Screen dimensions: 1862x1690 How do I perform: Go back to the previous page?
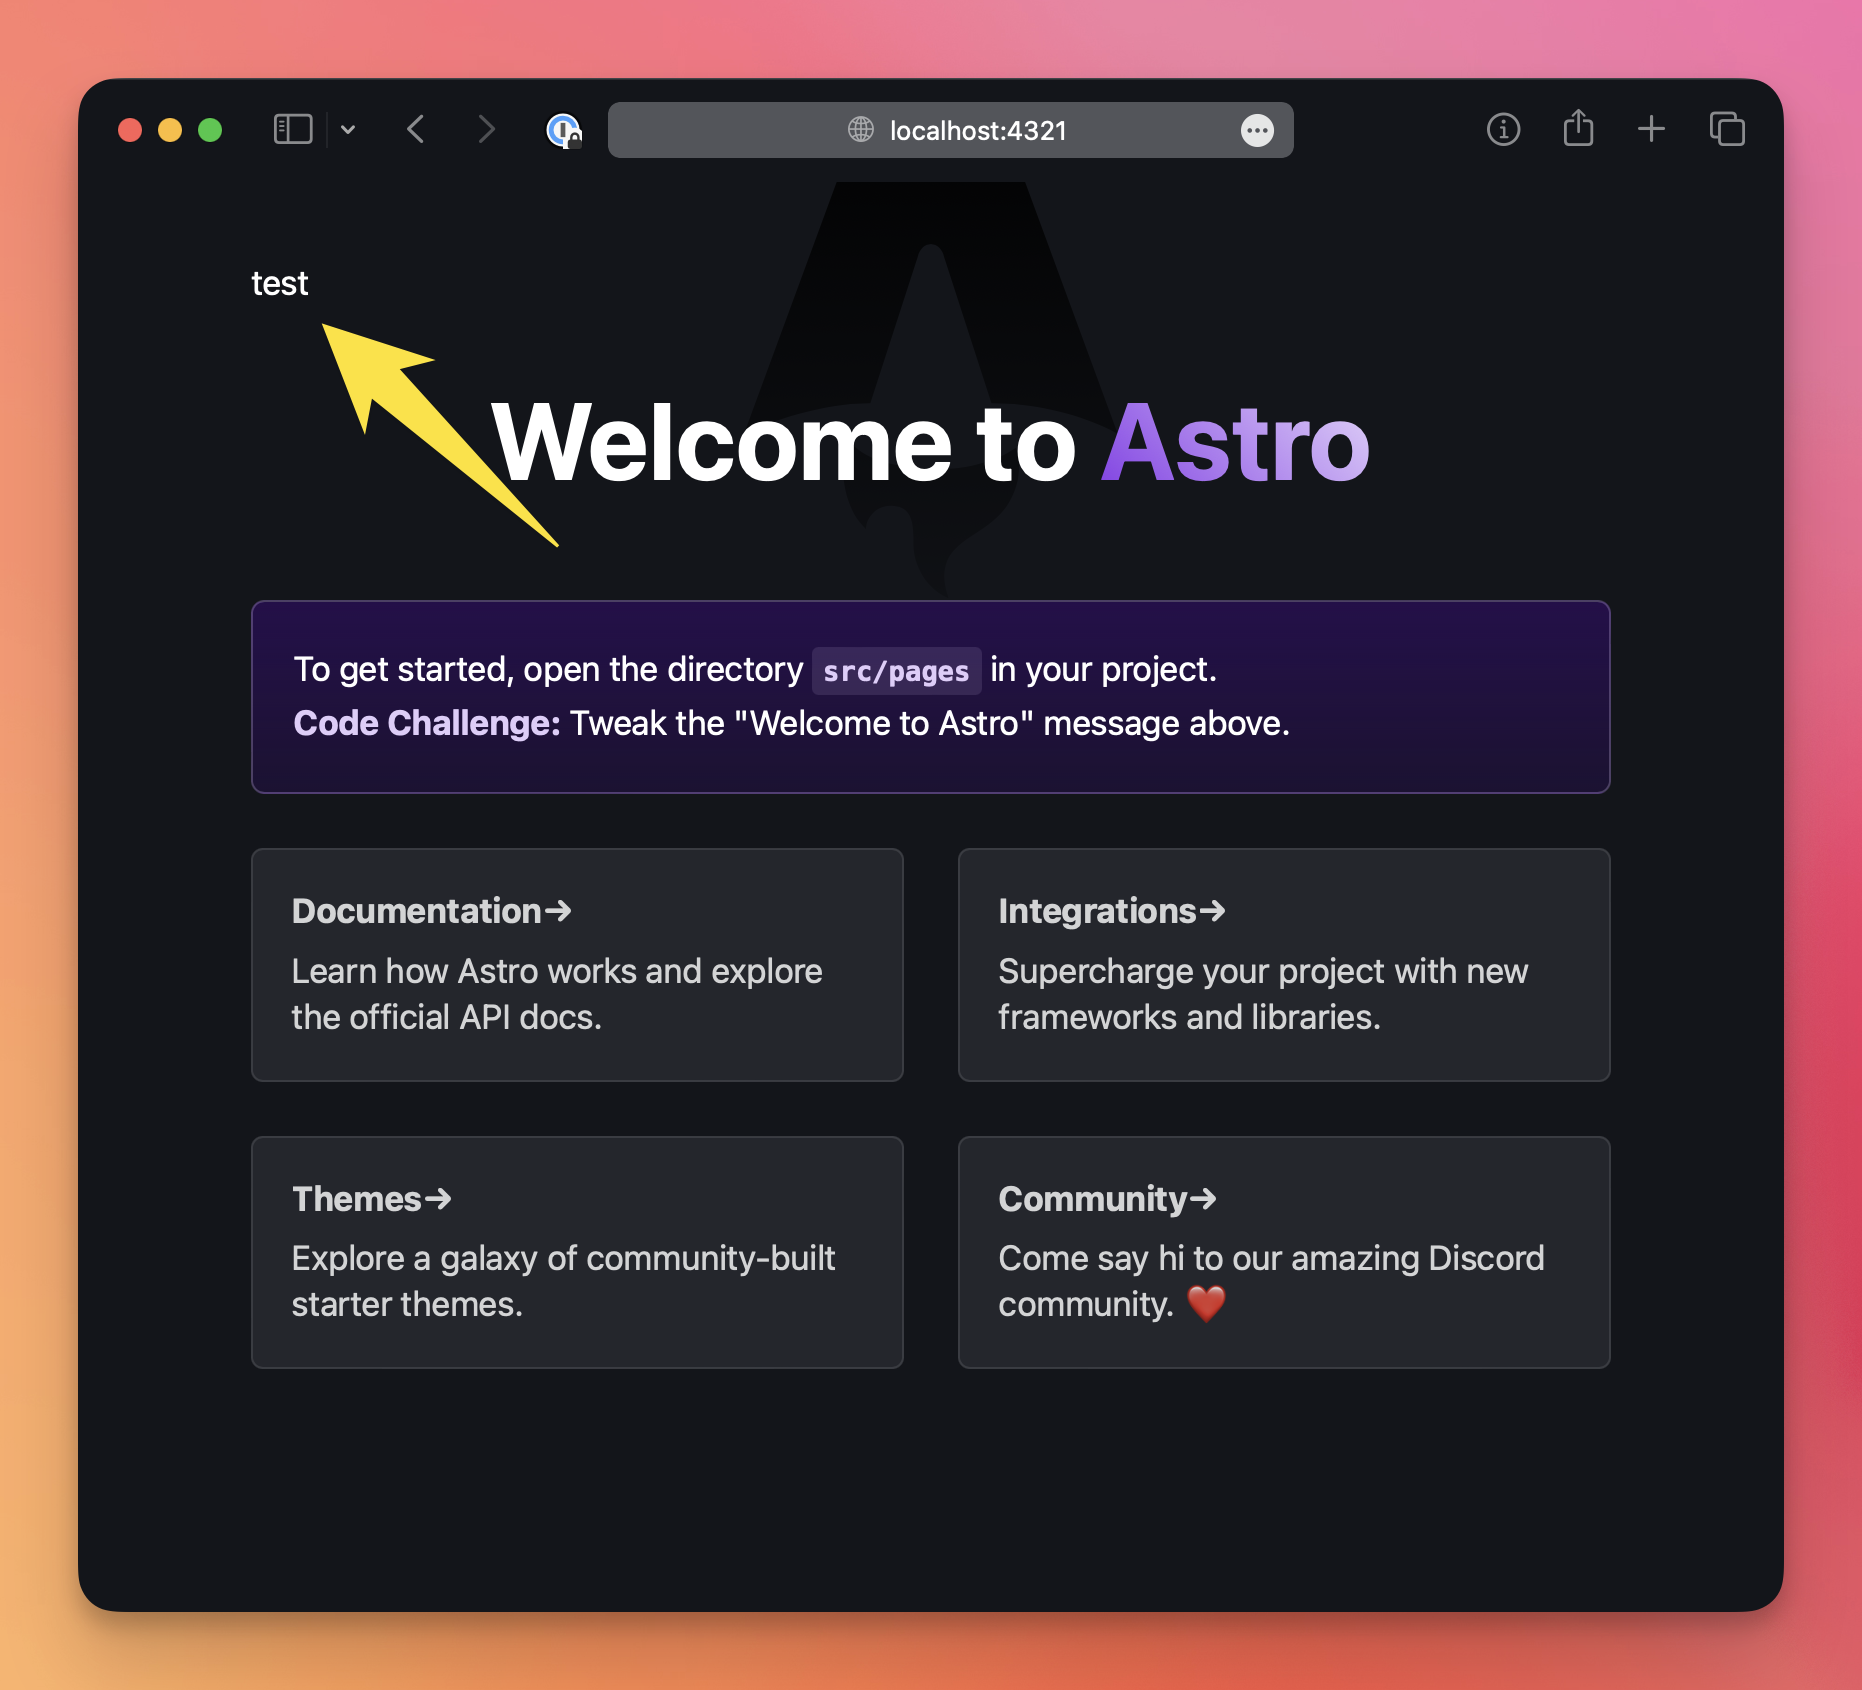(x=417, y=130)
